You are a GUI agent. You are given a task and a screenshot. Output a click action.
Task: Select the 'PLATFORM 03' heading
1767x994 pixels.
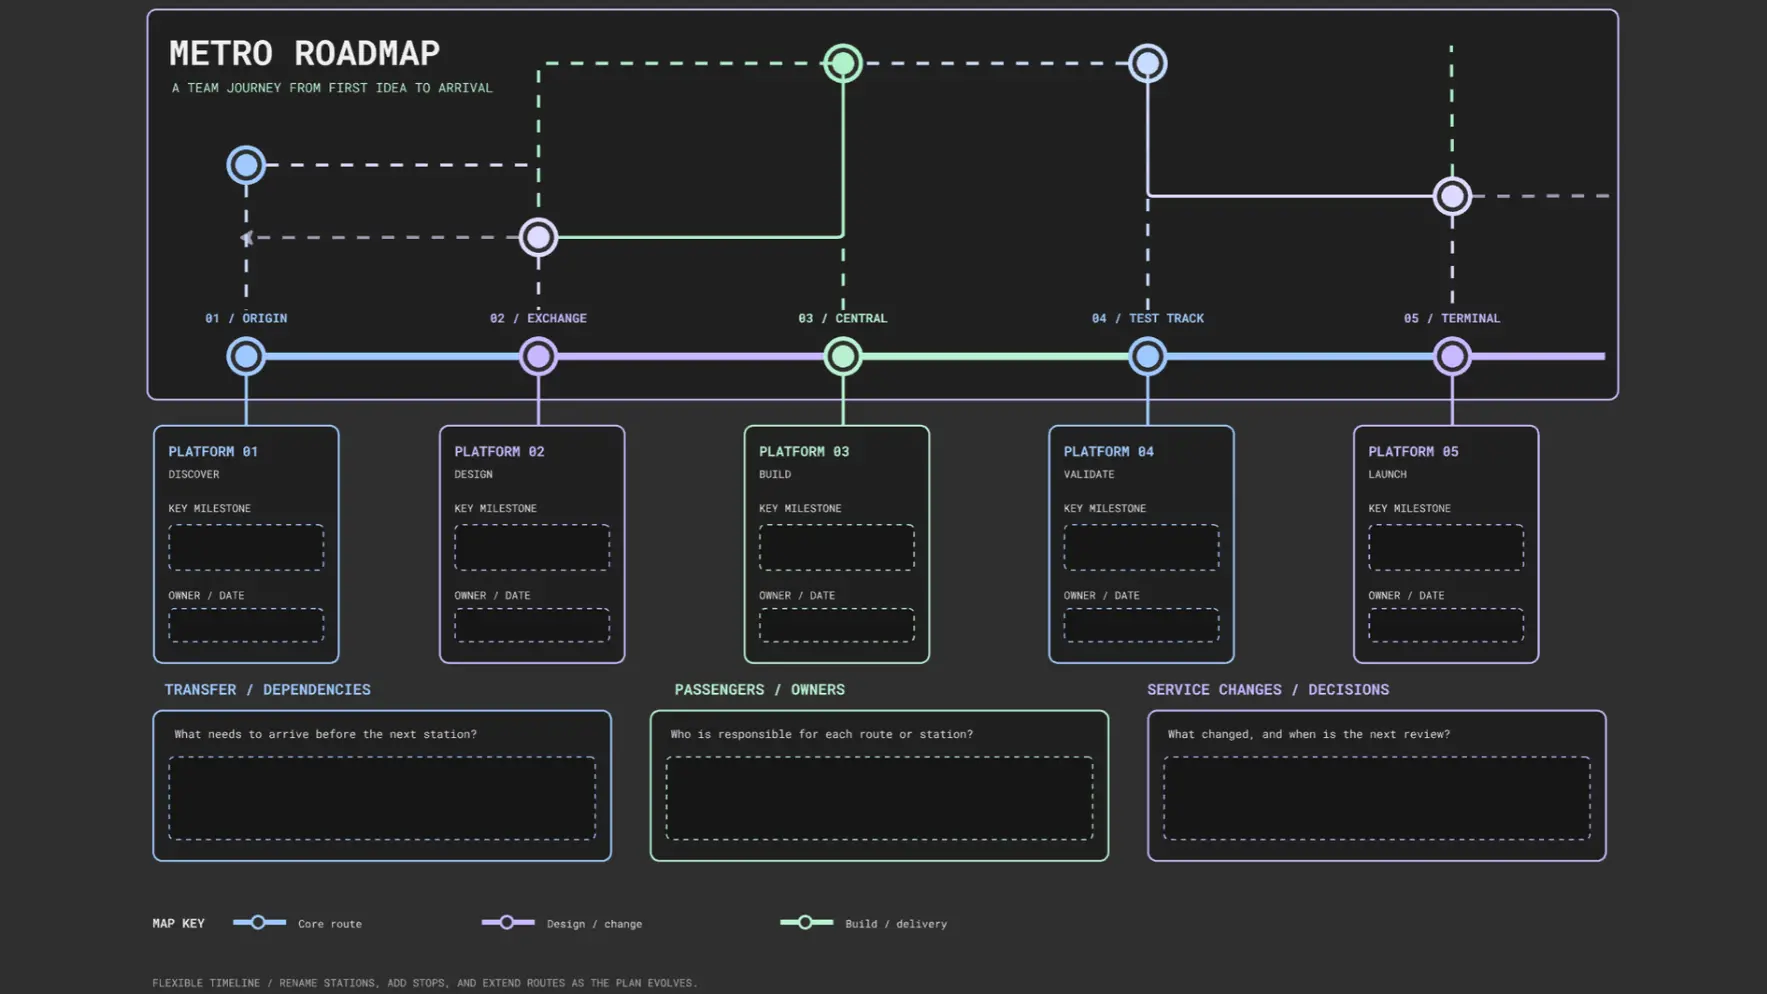(804, 452)
